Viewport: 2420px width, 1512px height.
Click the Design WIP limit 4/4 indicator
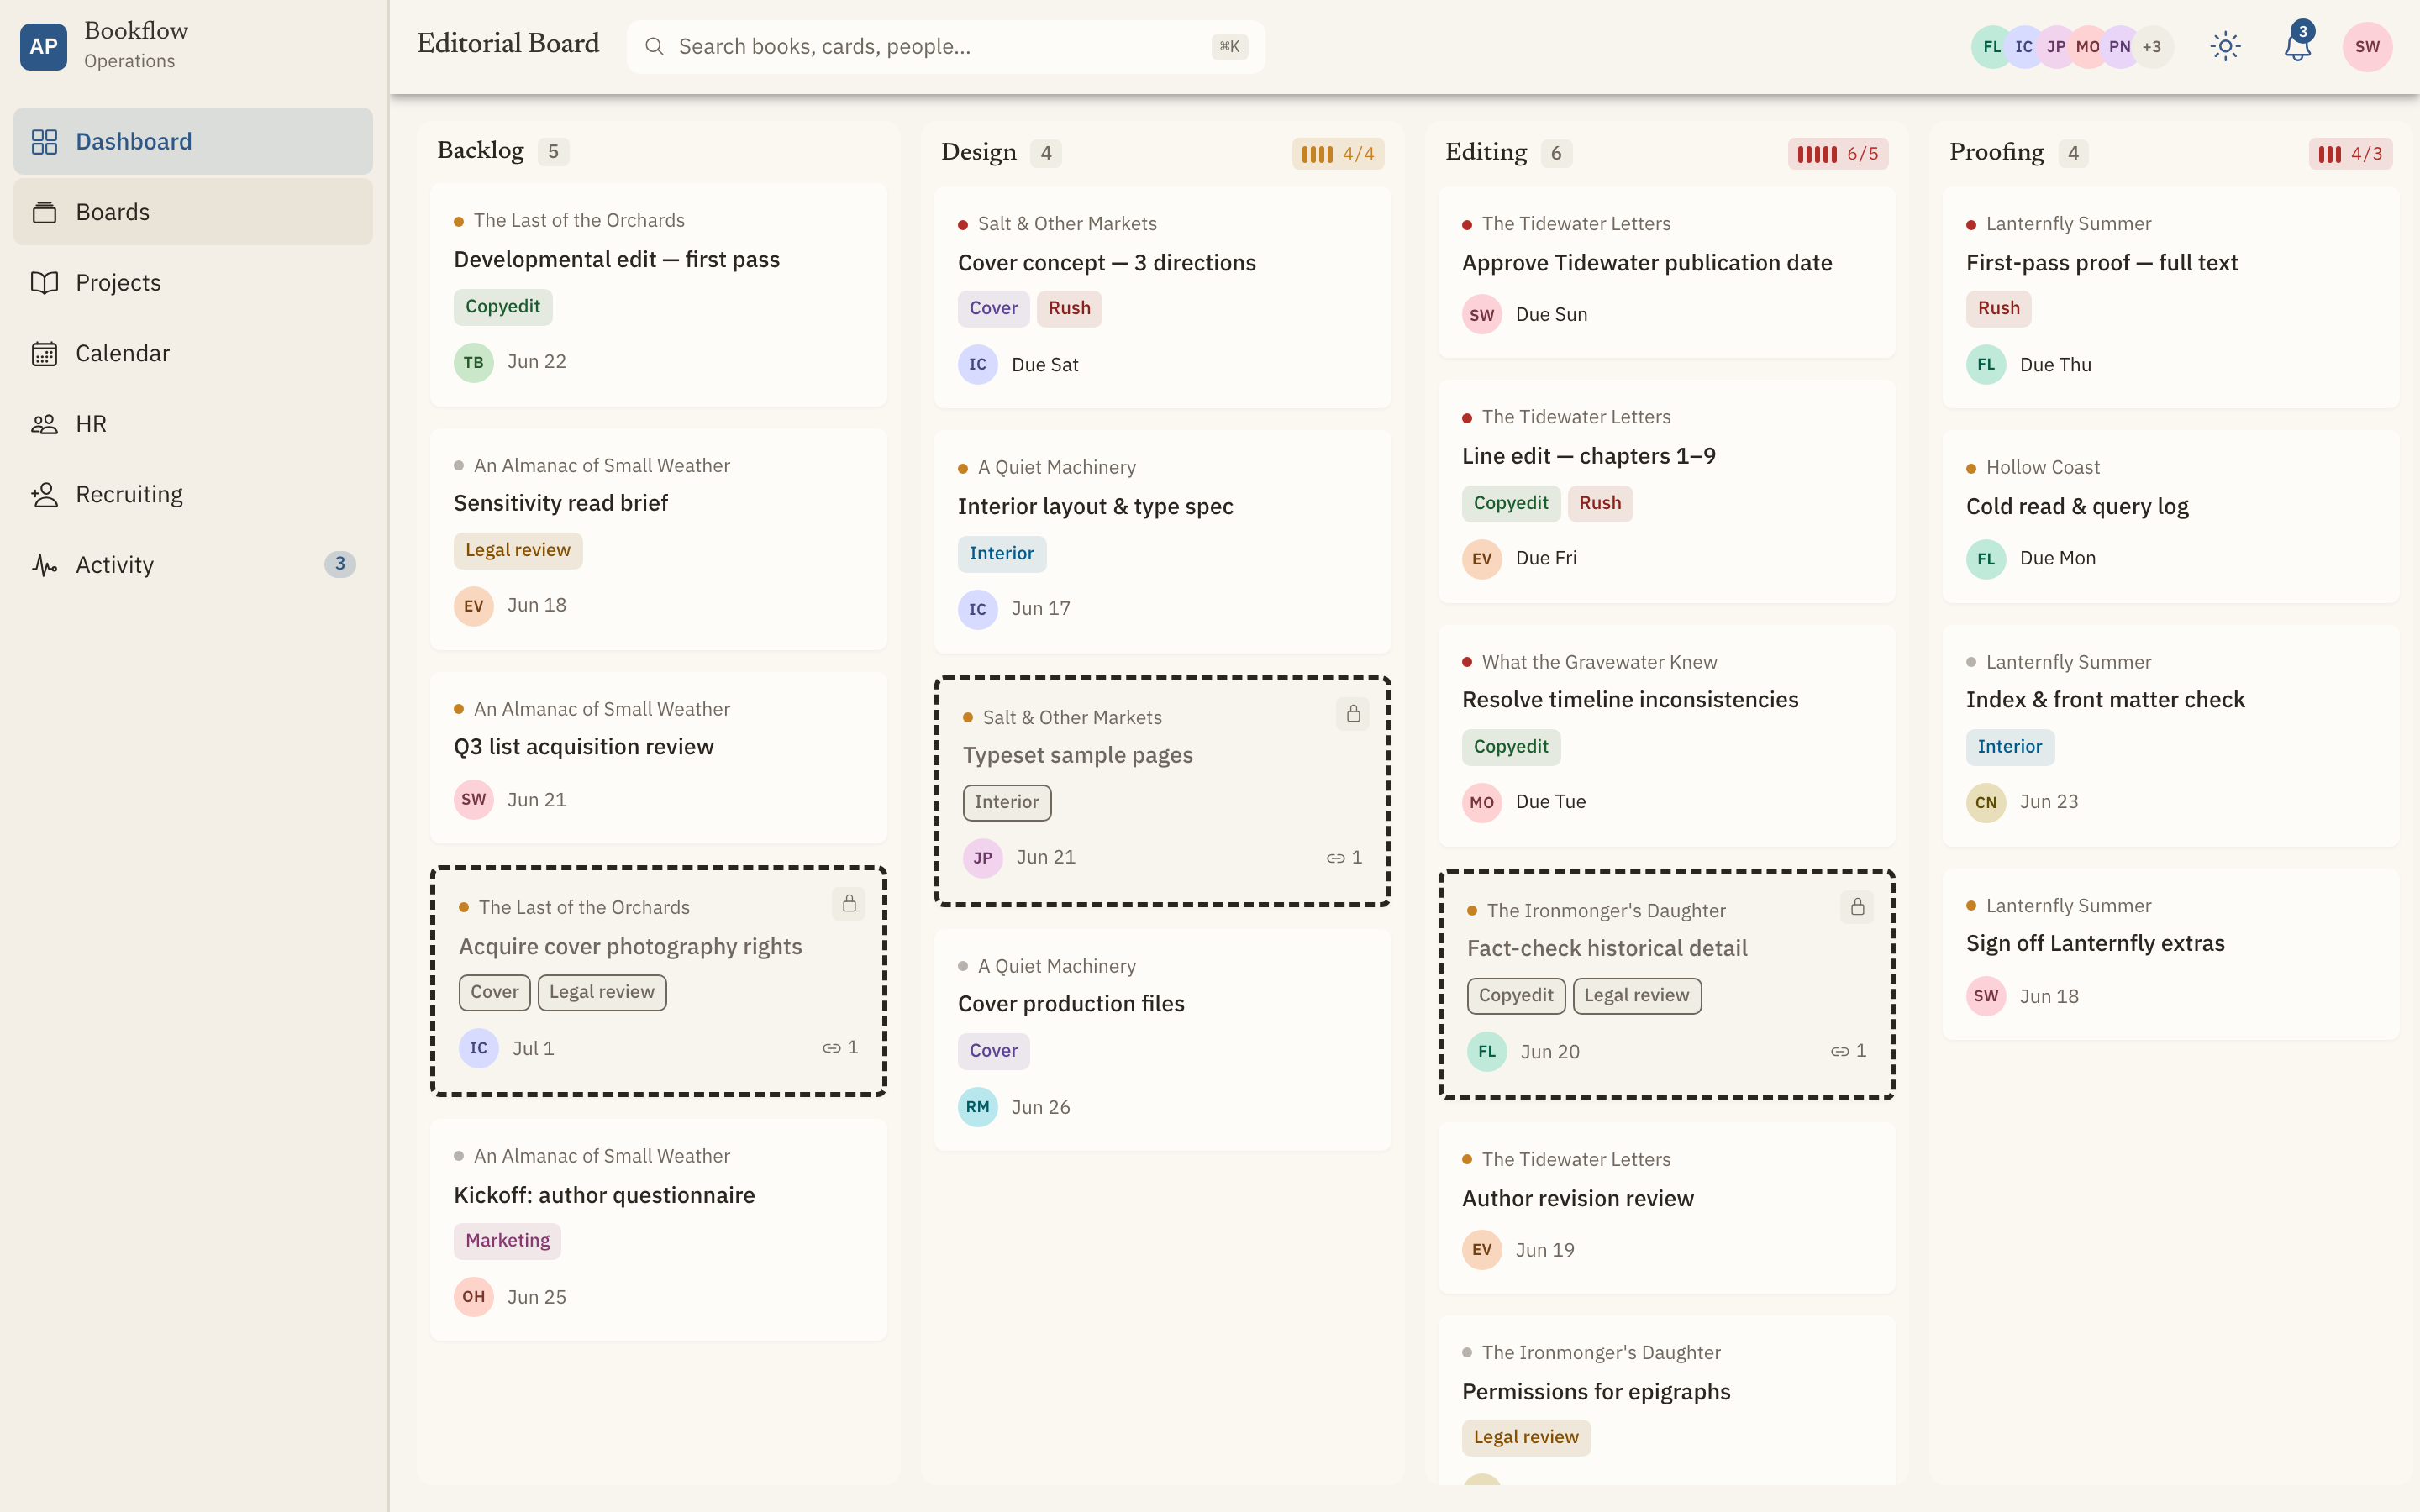pos(1338,153)
